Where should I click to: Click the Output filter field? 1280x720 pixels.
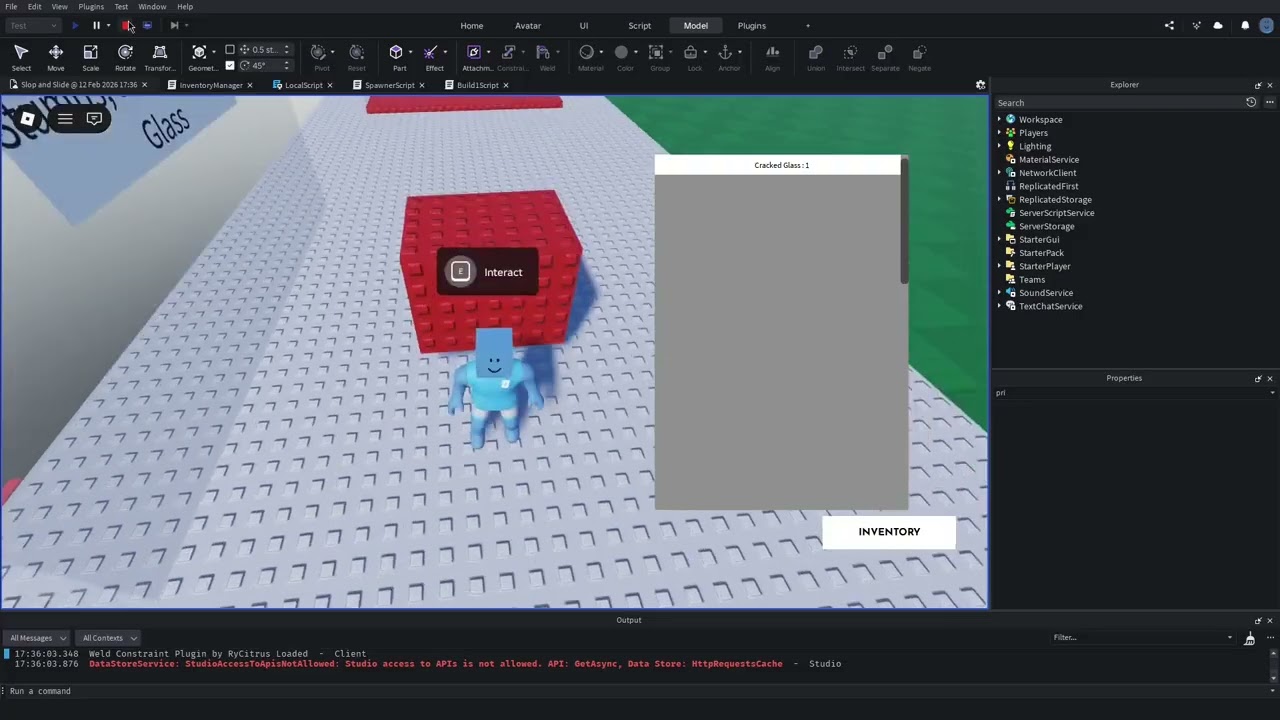coord(1142,637)
